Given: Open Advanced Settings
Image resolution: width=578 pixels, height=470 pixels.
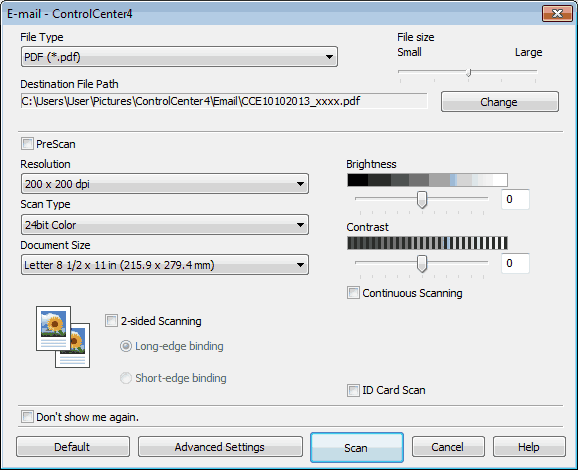Looking at the screenshot, I should coord(220,447).
